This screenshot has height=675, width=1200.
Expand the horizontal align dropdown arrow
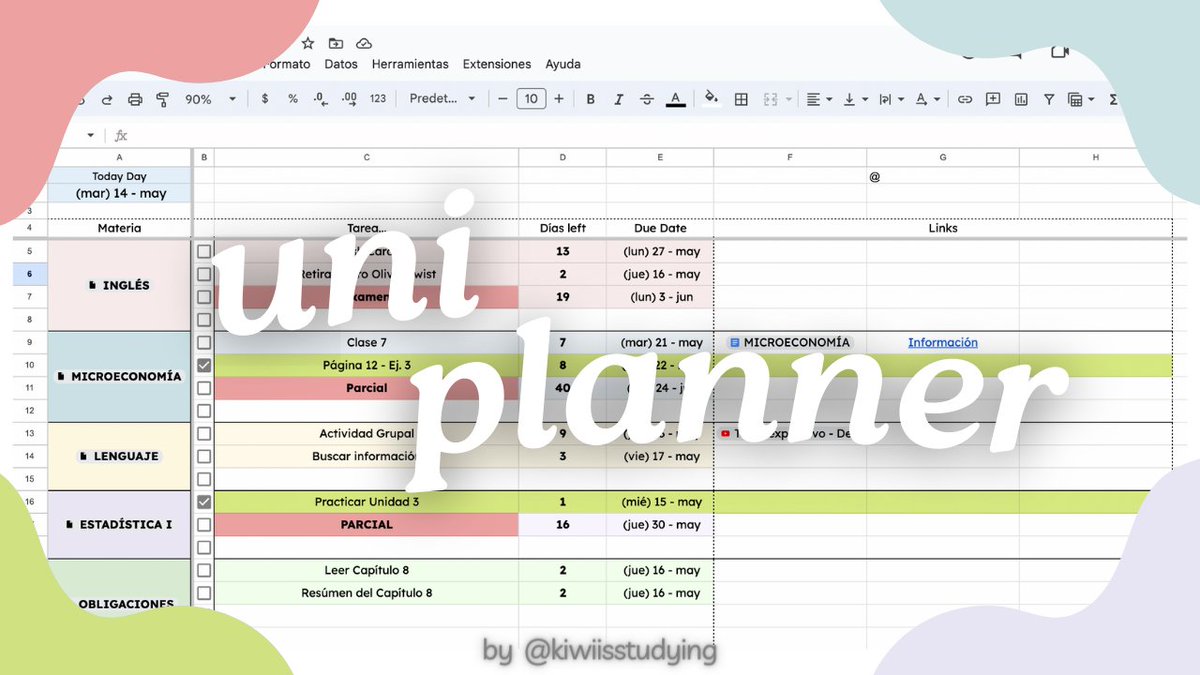830,99
